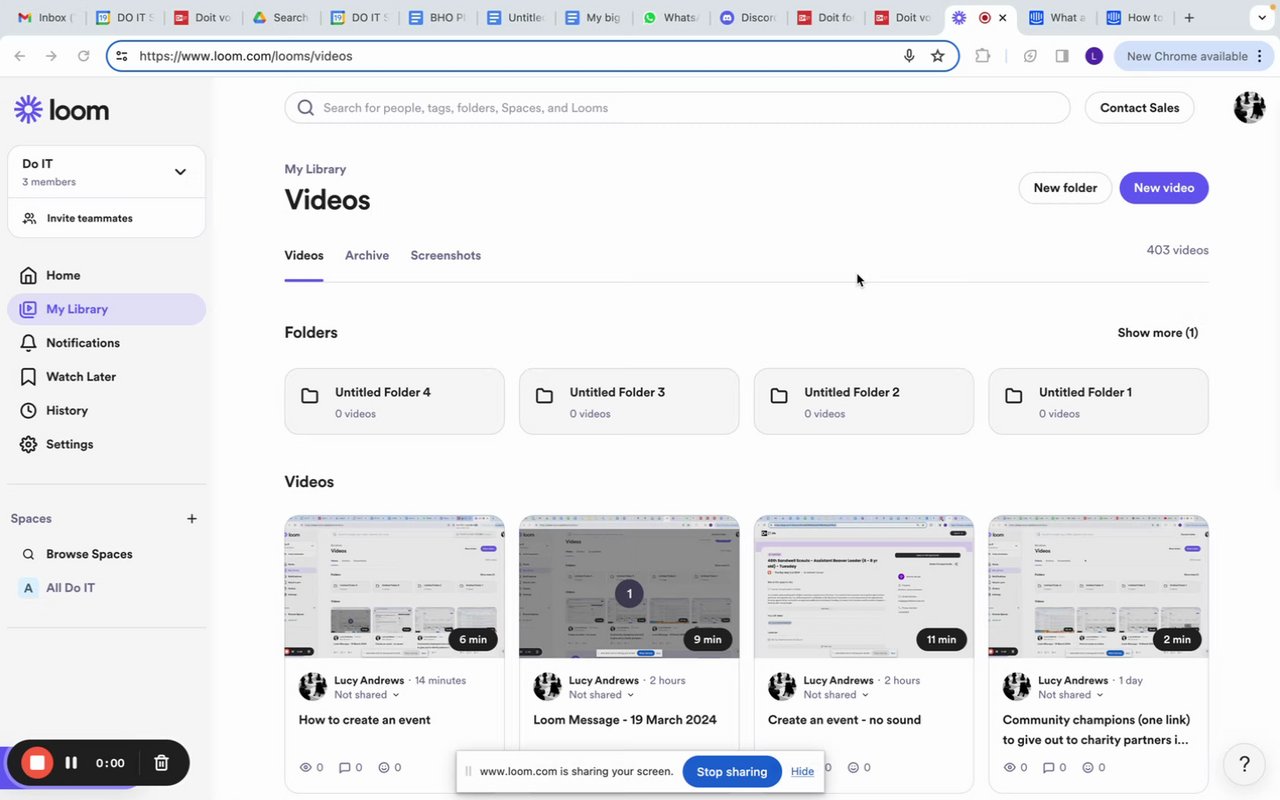Click the Contact Sales button
The height and width of the screenshot is (800, 1280).
coord(1139,108)
